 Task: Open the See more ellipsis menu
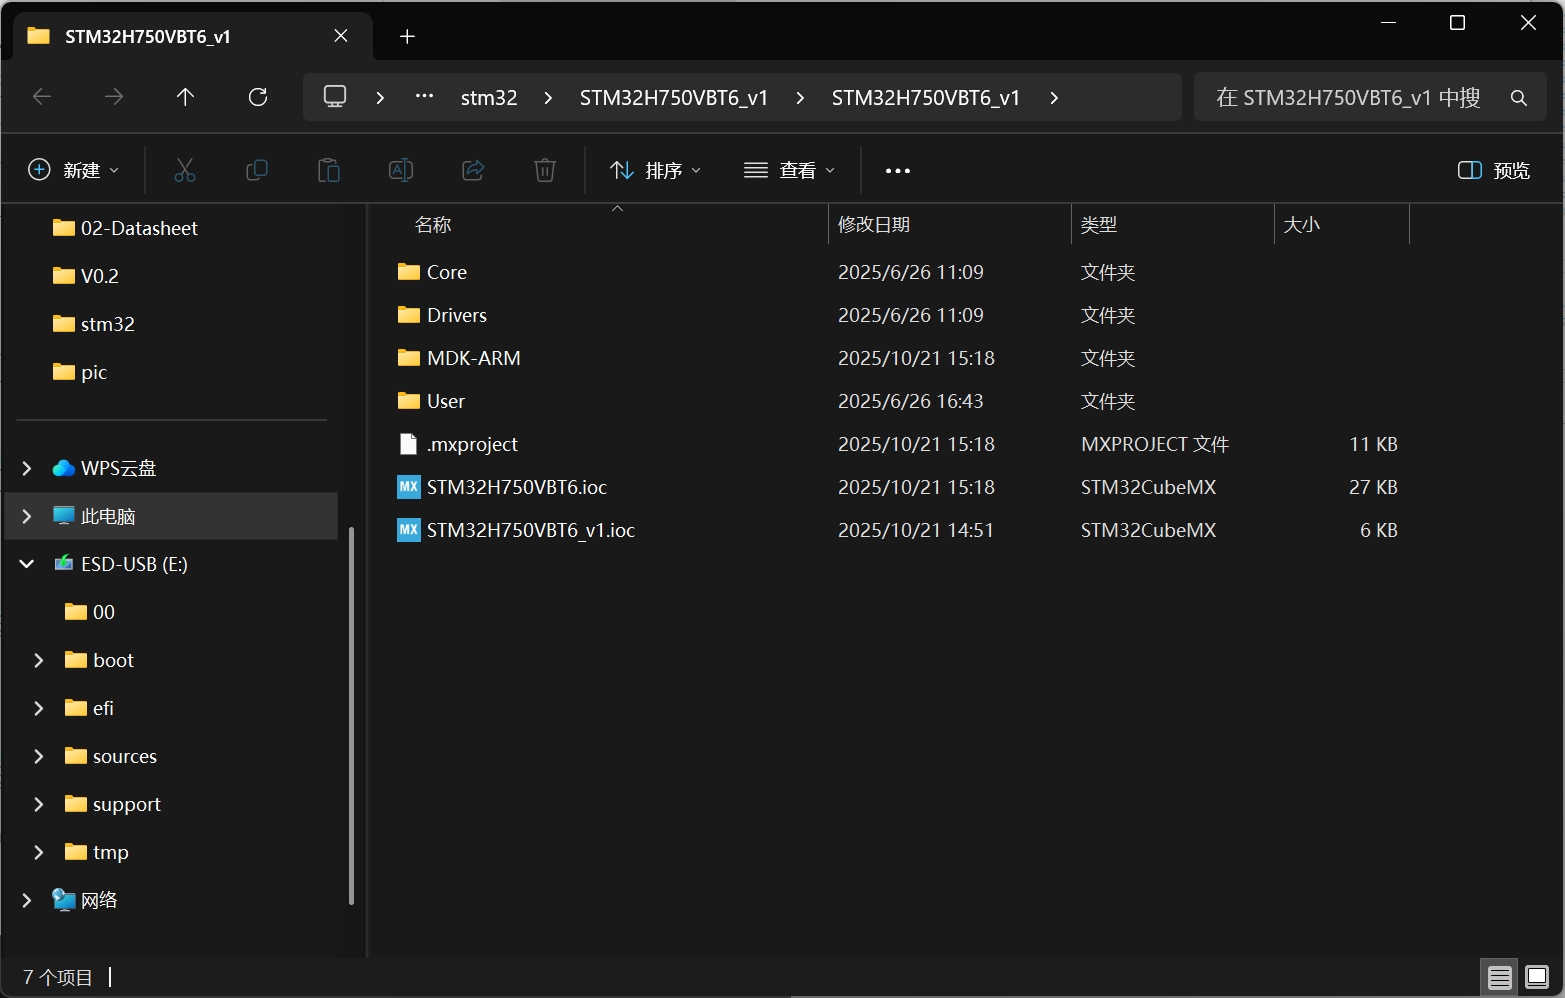pos(898,171)
